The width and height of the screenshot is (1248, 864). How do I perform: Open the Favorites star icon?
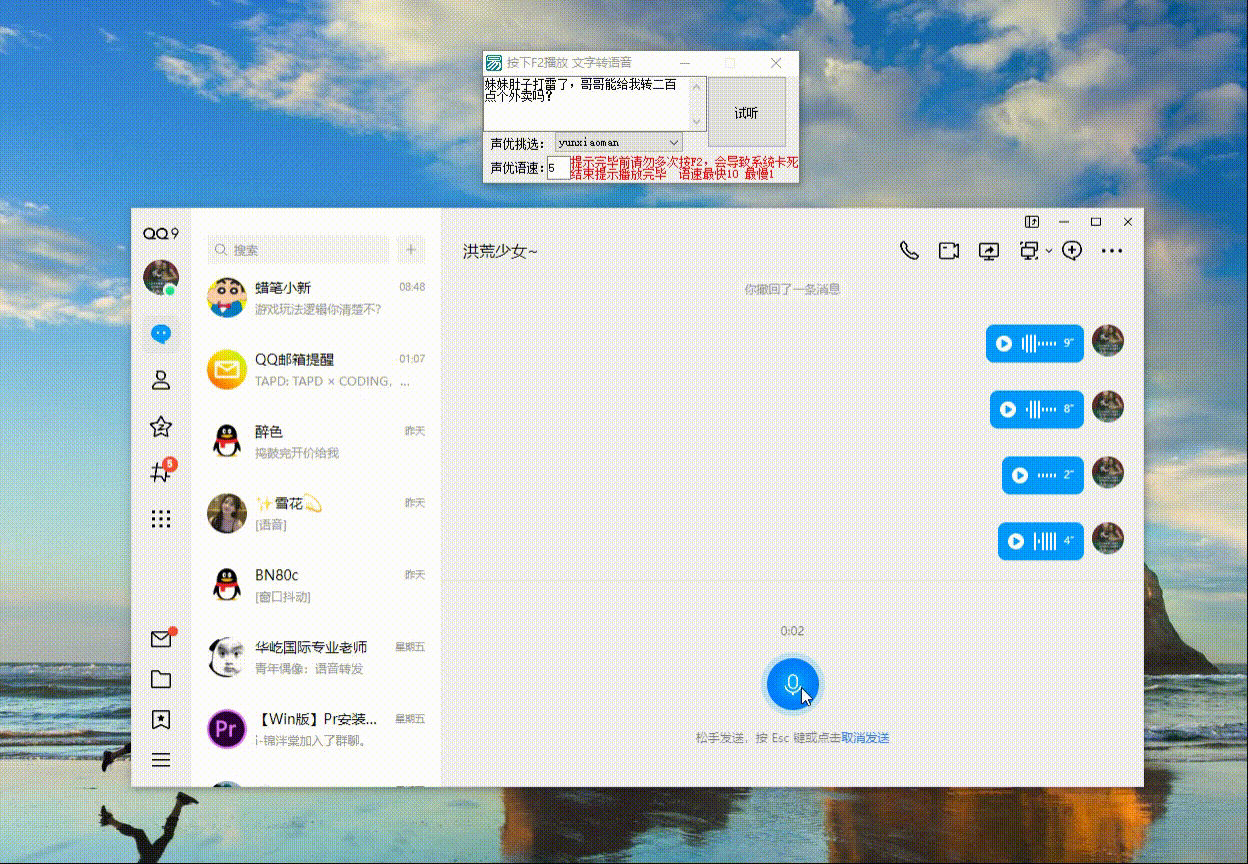click(160, 427)
